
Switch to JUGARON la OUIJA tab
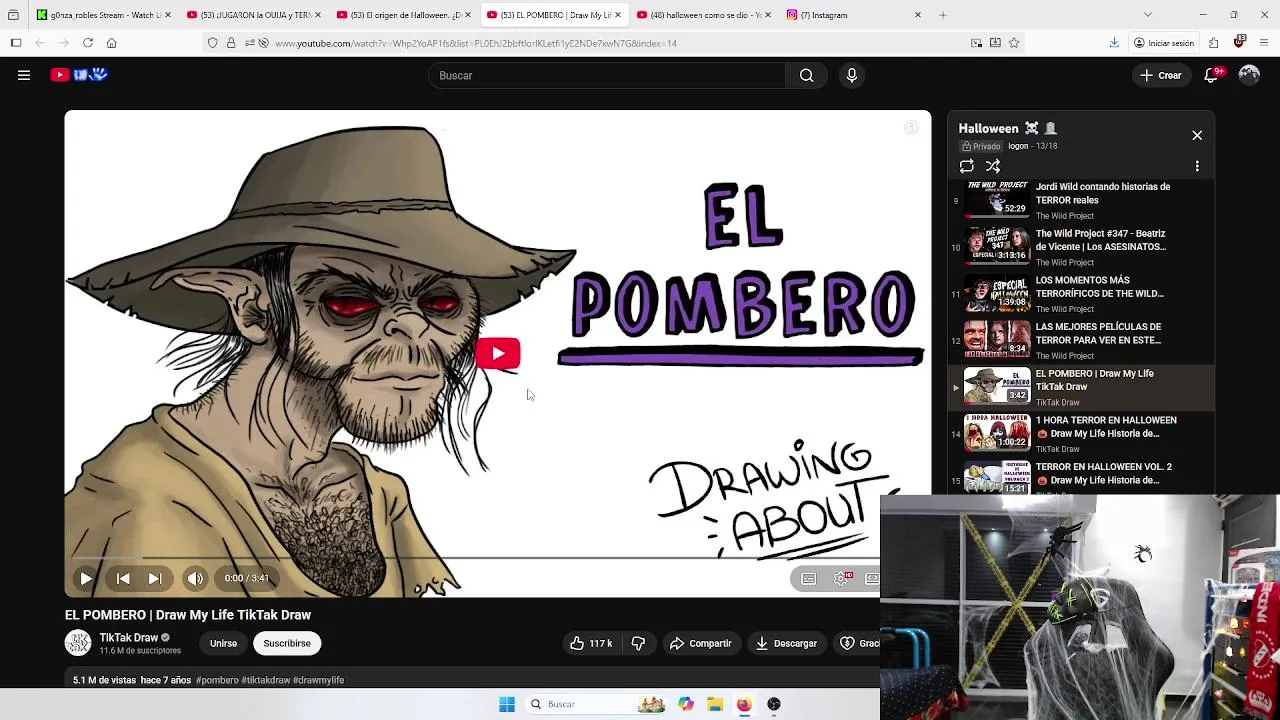tap(254, 15)
